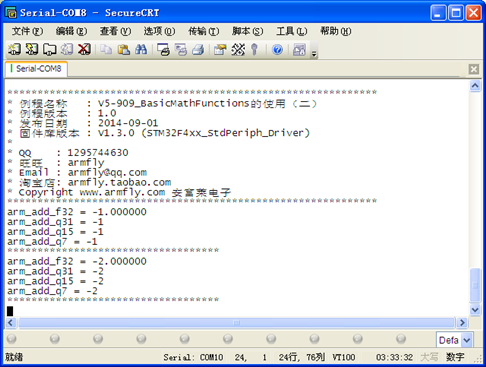Open the 帮助(H) menu
486x367 pixels.
click(335, 31)
